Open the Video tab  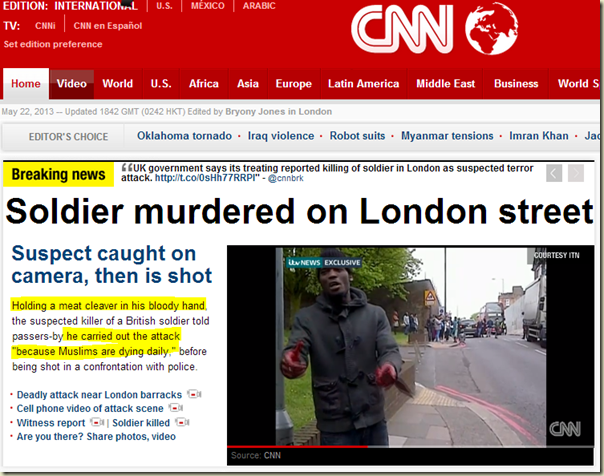click(x=72, y=84)
